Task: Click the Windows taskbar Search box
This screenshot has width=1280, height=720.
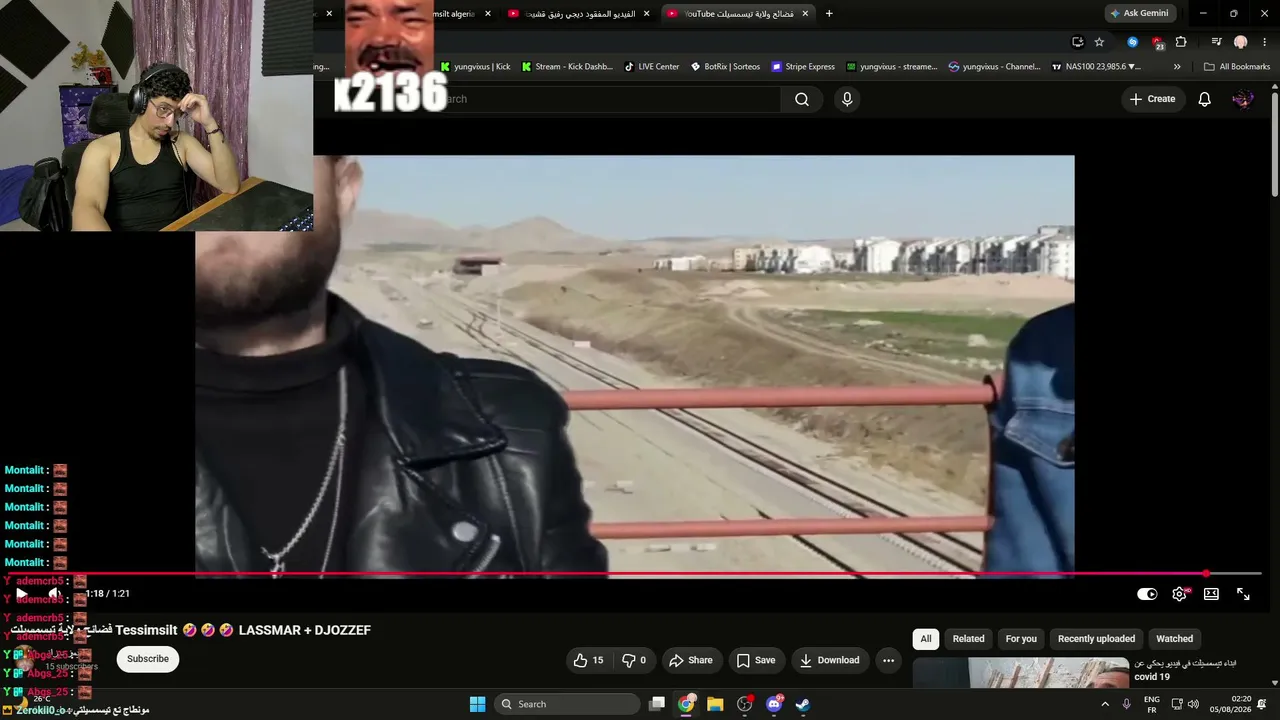Action: [x=567, y=704]
